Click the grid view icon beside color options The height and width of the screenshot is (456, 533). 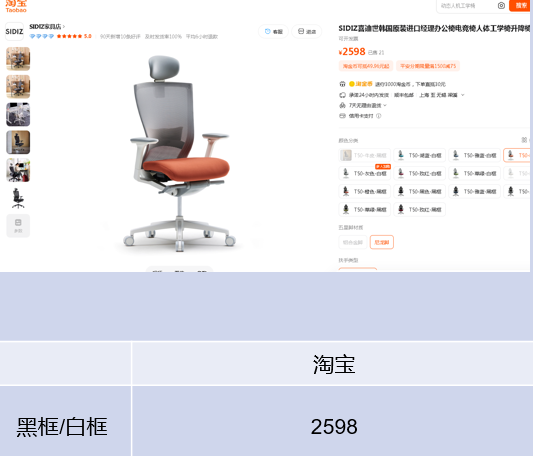[524, 140]
